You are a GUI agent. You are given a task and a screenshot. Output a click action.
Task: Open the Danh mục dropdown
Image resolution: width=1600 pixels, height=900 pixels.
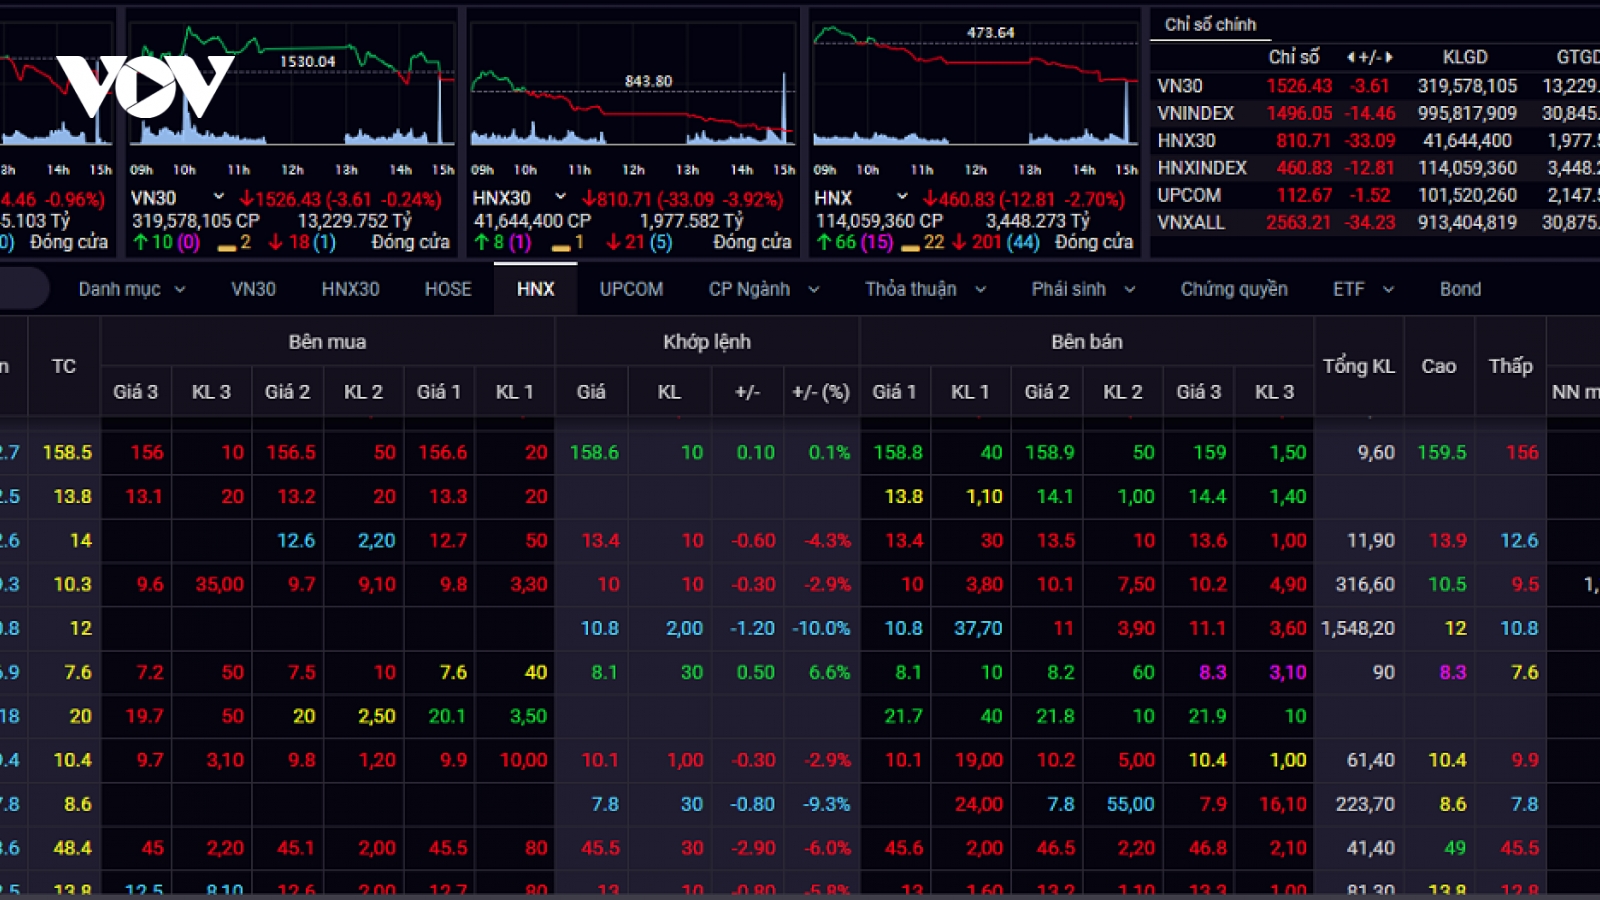click(x=132, y=289)
